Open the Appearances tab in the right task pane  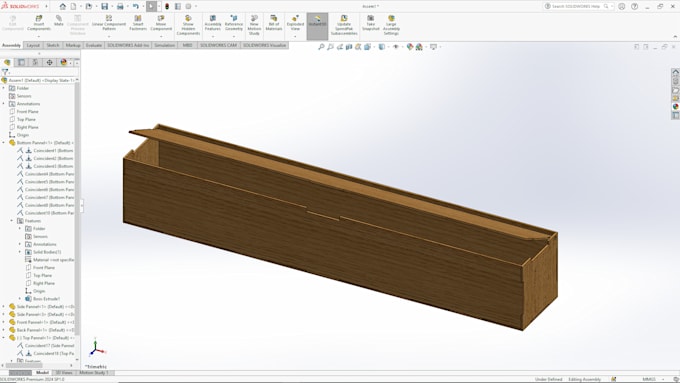click(x=675, y=107)
